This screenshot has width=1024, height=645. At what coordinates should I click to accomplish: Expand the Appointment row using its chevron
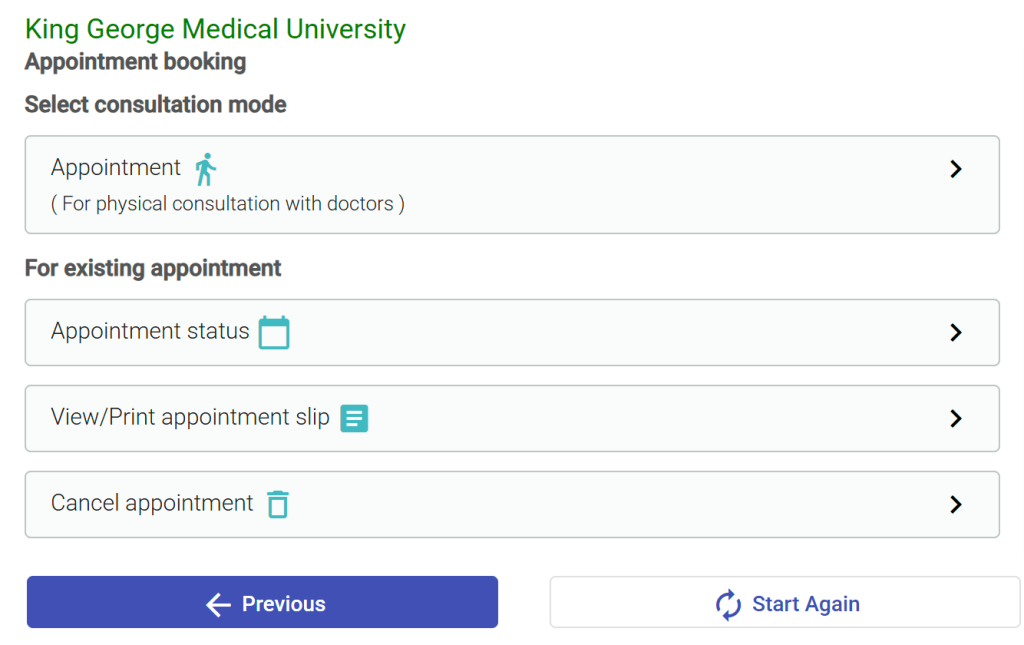pos(955,169)
